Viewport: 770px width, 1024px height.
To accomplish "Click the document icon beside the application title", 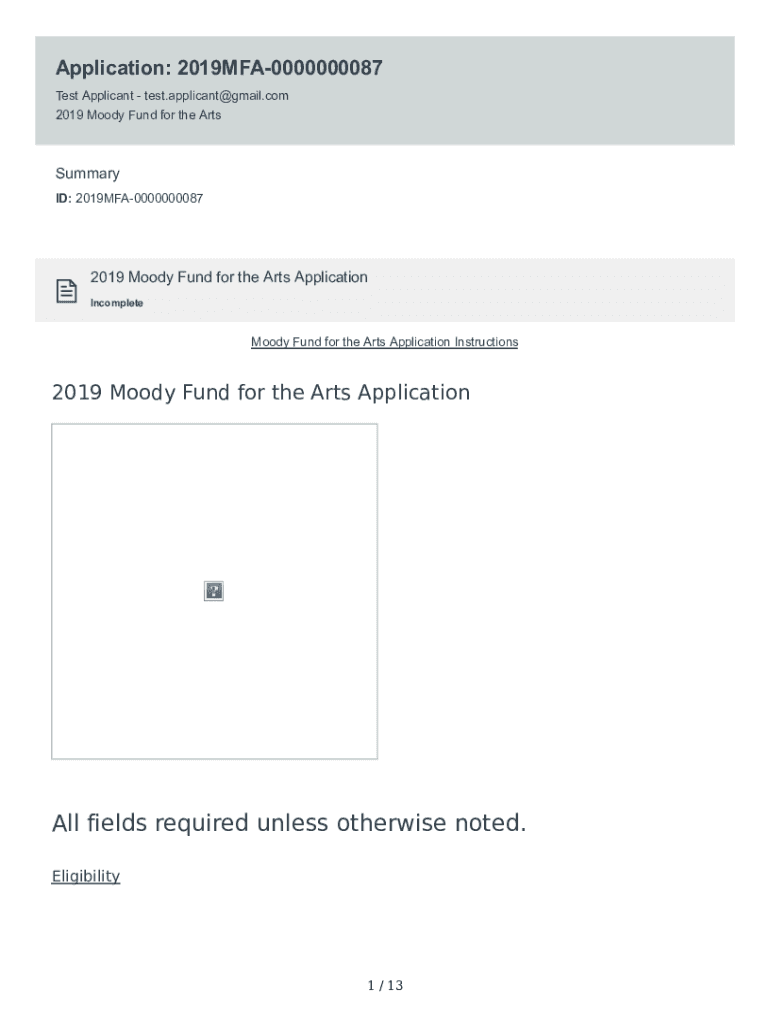I will [66, 291].
